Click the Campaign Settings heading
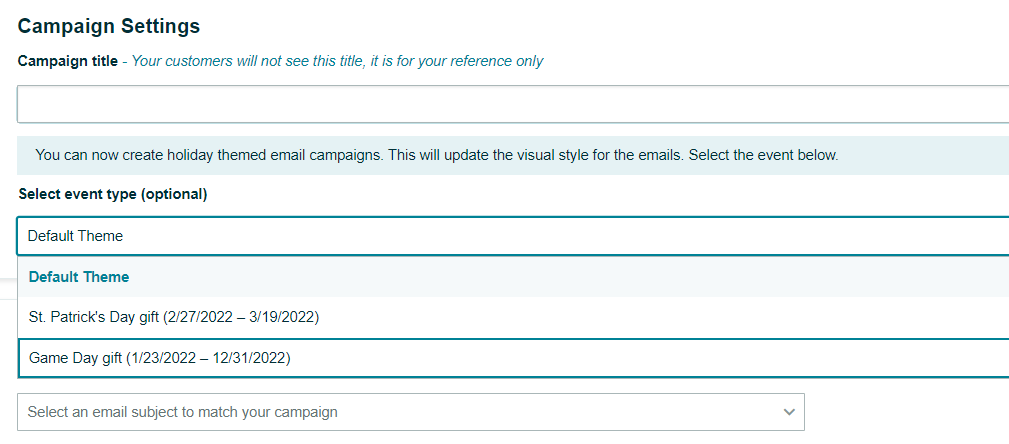 [x=109, y=26]
